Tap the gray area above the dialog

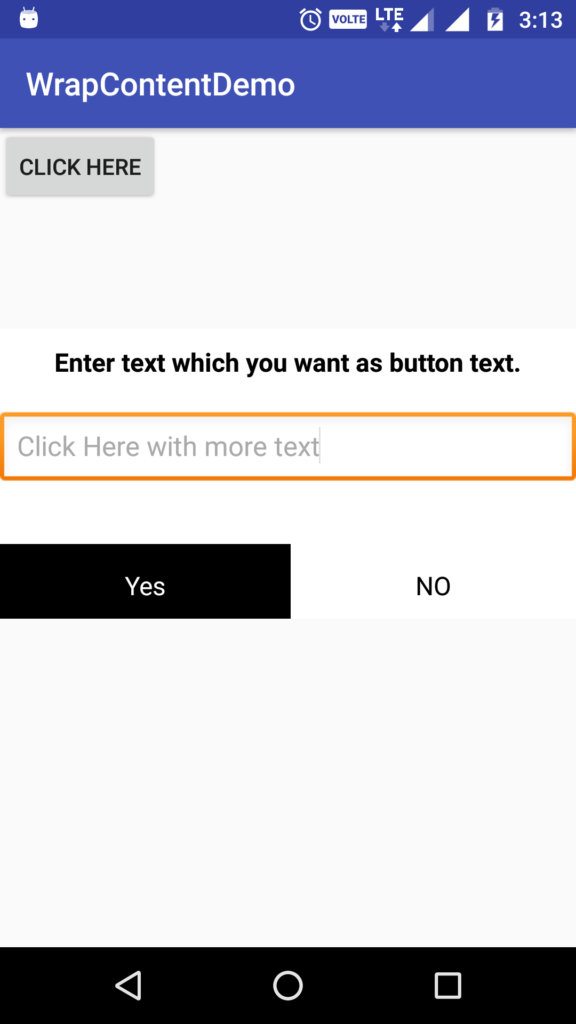tap(288, 261)
